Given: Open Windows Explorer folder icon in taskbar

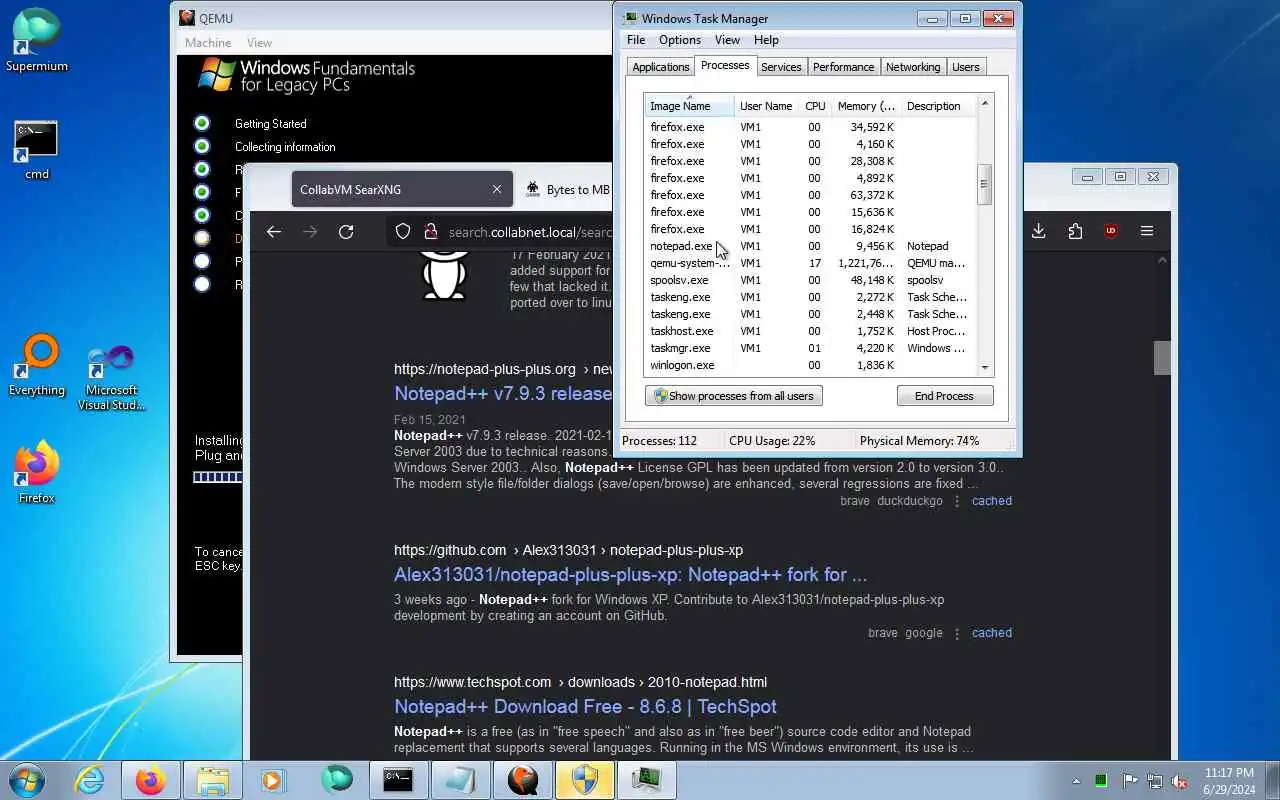Looking at the screenshot, I should pyautogui.click(x=213, y=779).
